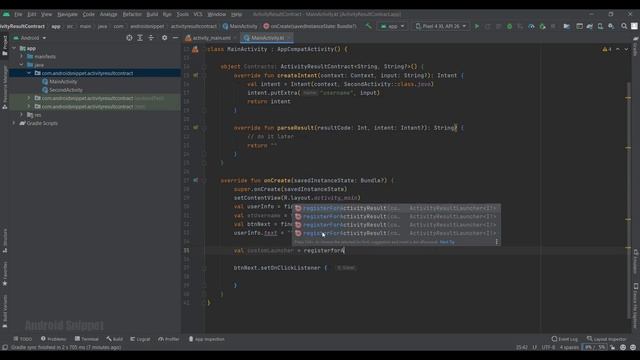The width and height of the screenshot is (640, 360).
Task: Click the editor vertical scrollbar
Action: 628,200
